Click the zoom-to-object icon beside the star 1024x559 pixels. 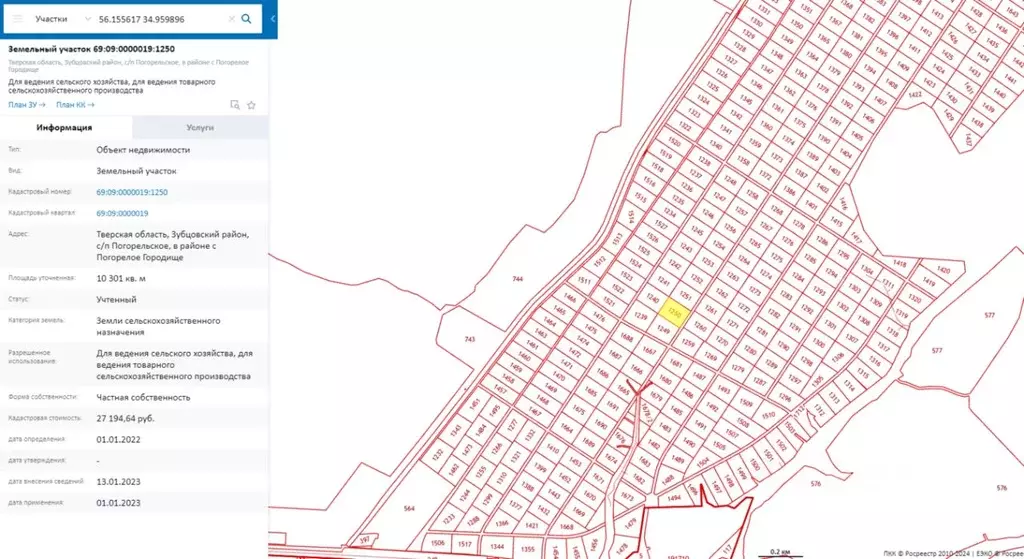(235, 104)
